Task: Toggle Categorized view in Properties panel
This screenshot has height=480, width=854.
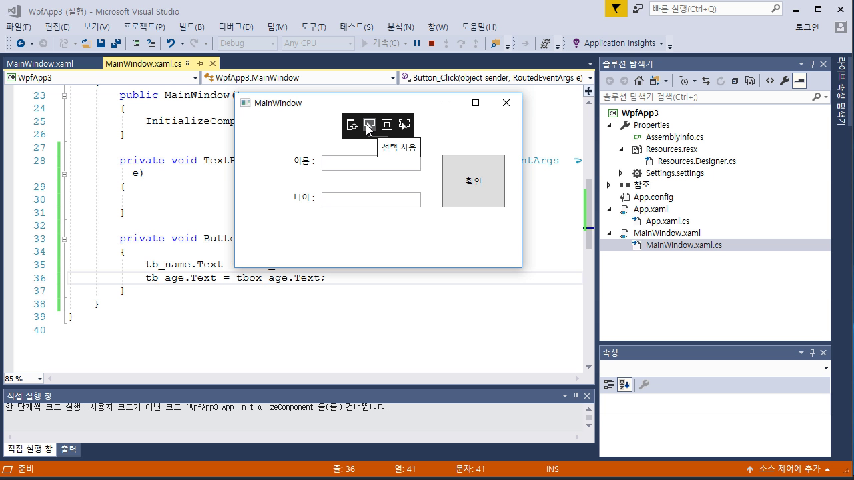Action: click(607, 385)
